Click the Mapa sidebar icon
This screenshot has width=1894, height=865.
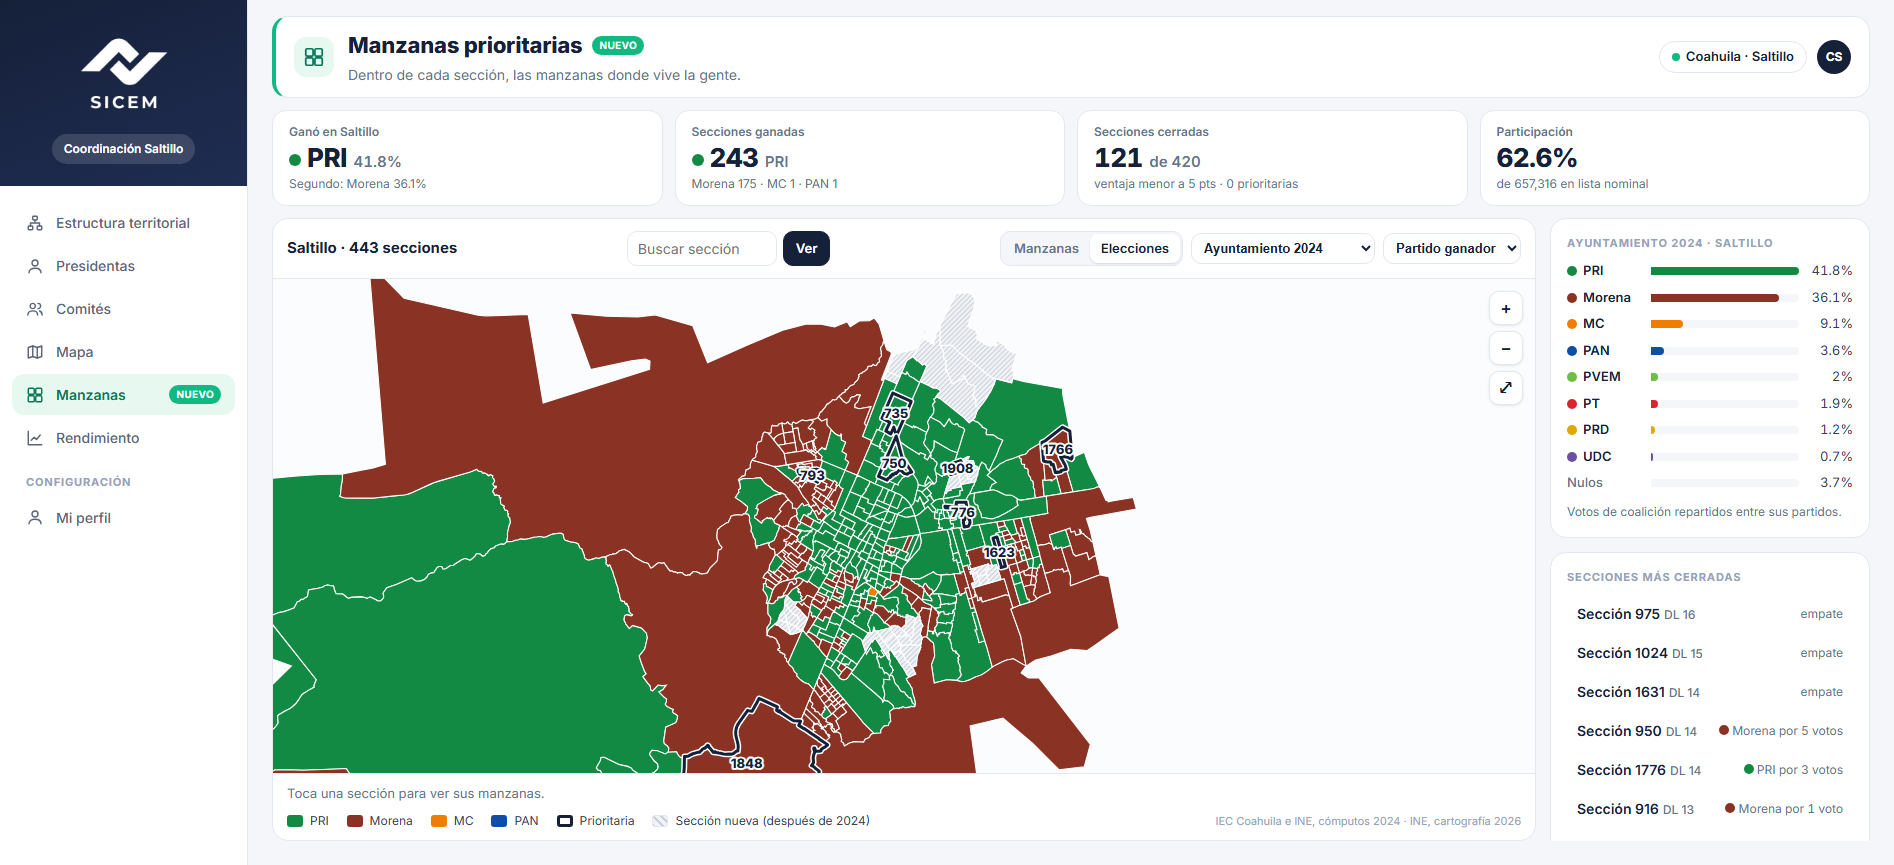tap(35, 352)
